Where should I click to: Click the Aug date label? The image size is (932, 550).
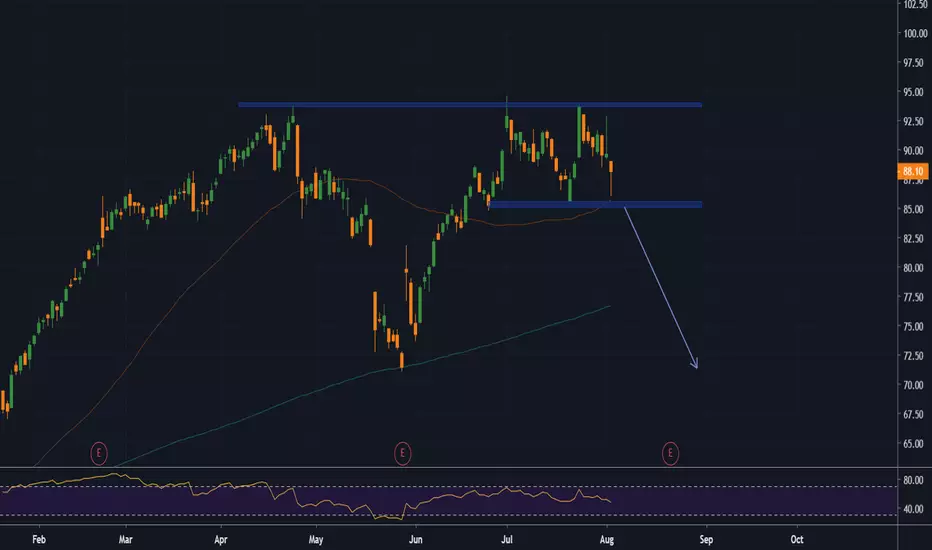(x=607, y=540)
